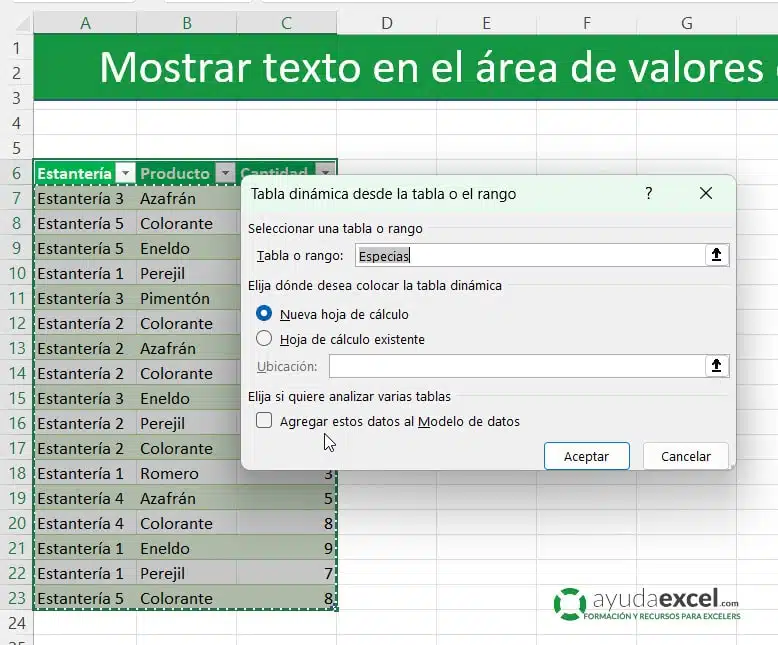Click the Cancelar button
This screenshot has width=778, height=645.
point(686,456)
